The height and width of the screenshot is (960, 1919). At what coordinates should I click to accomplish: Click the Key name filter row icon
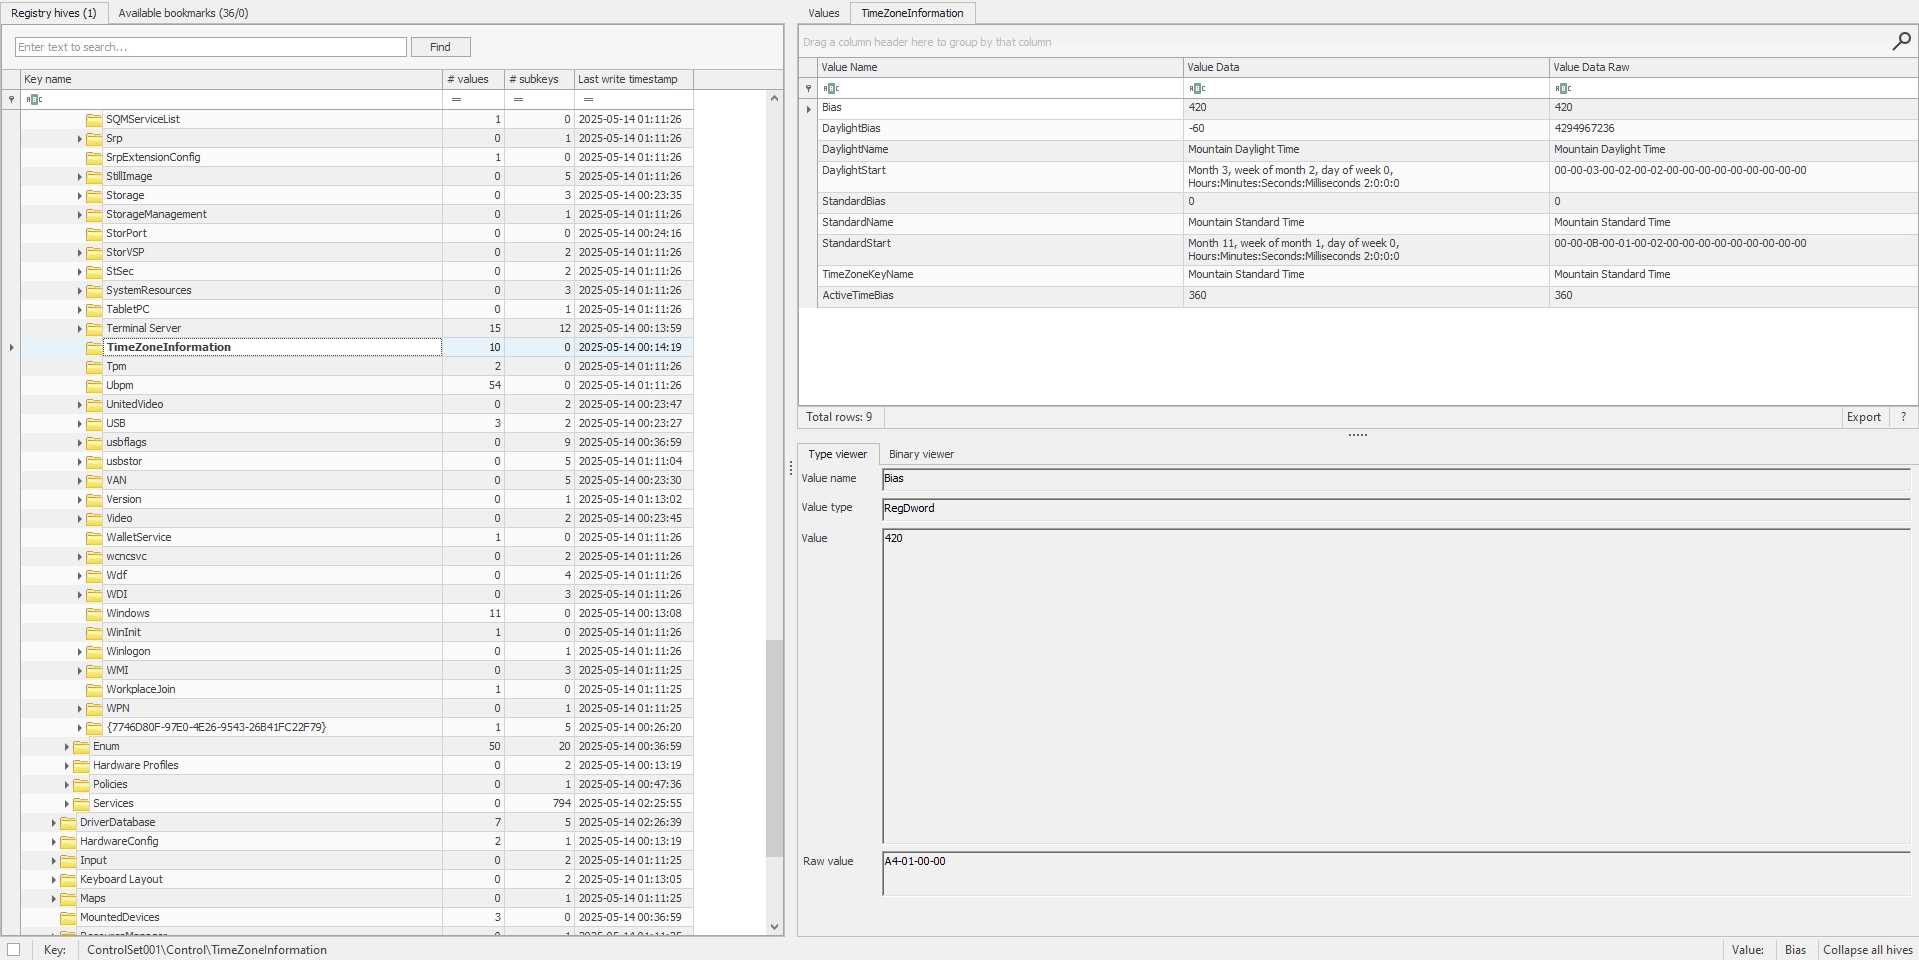pyautogui.click(x=34, y=99)
